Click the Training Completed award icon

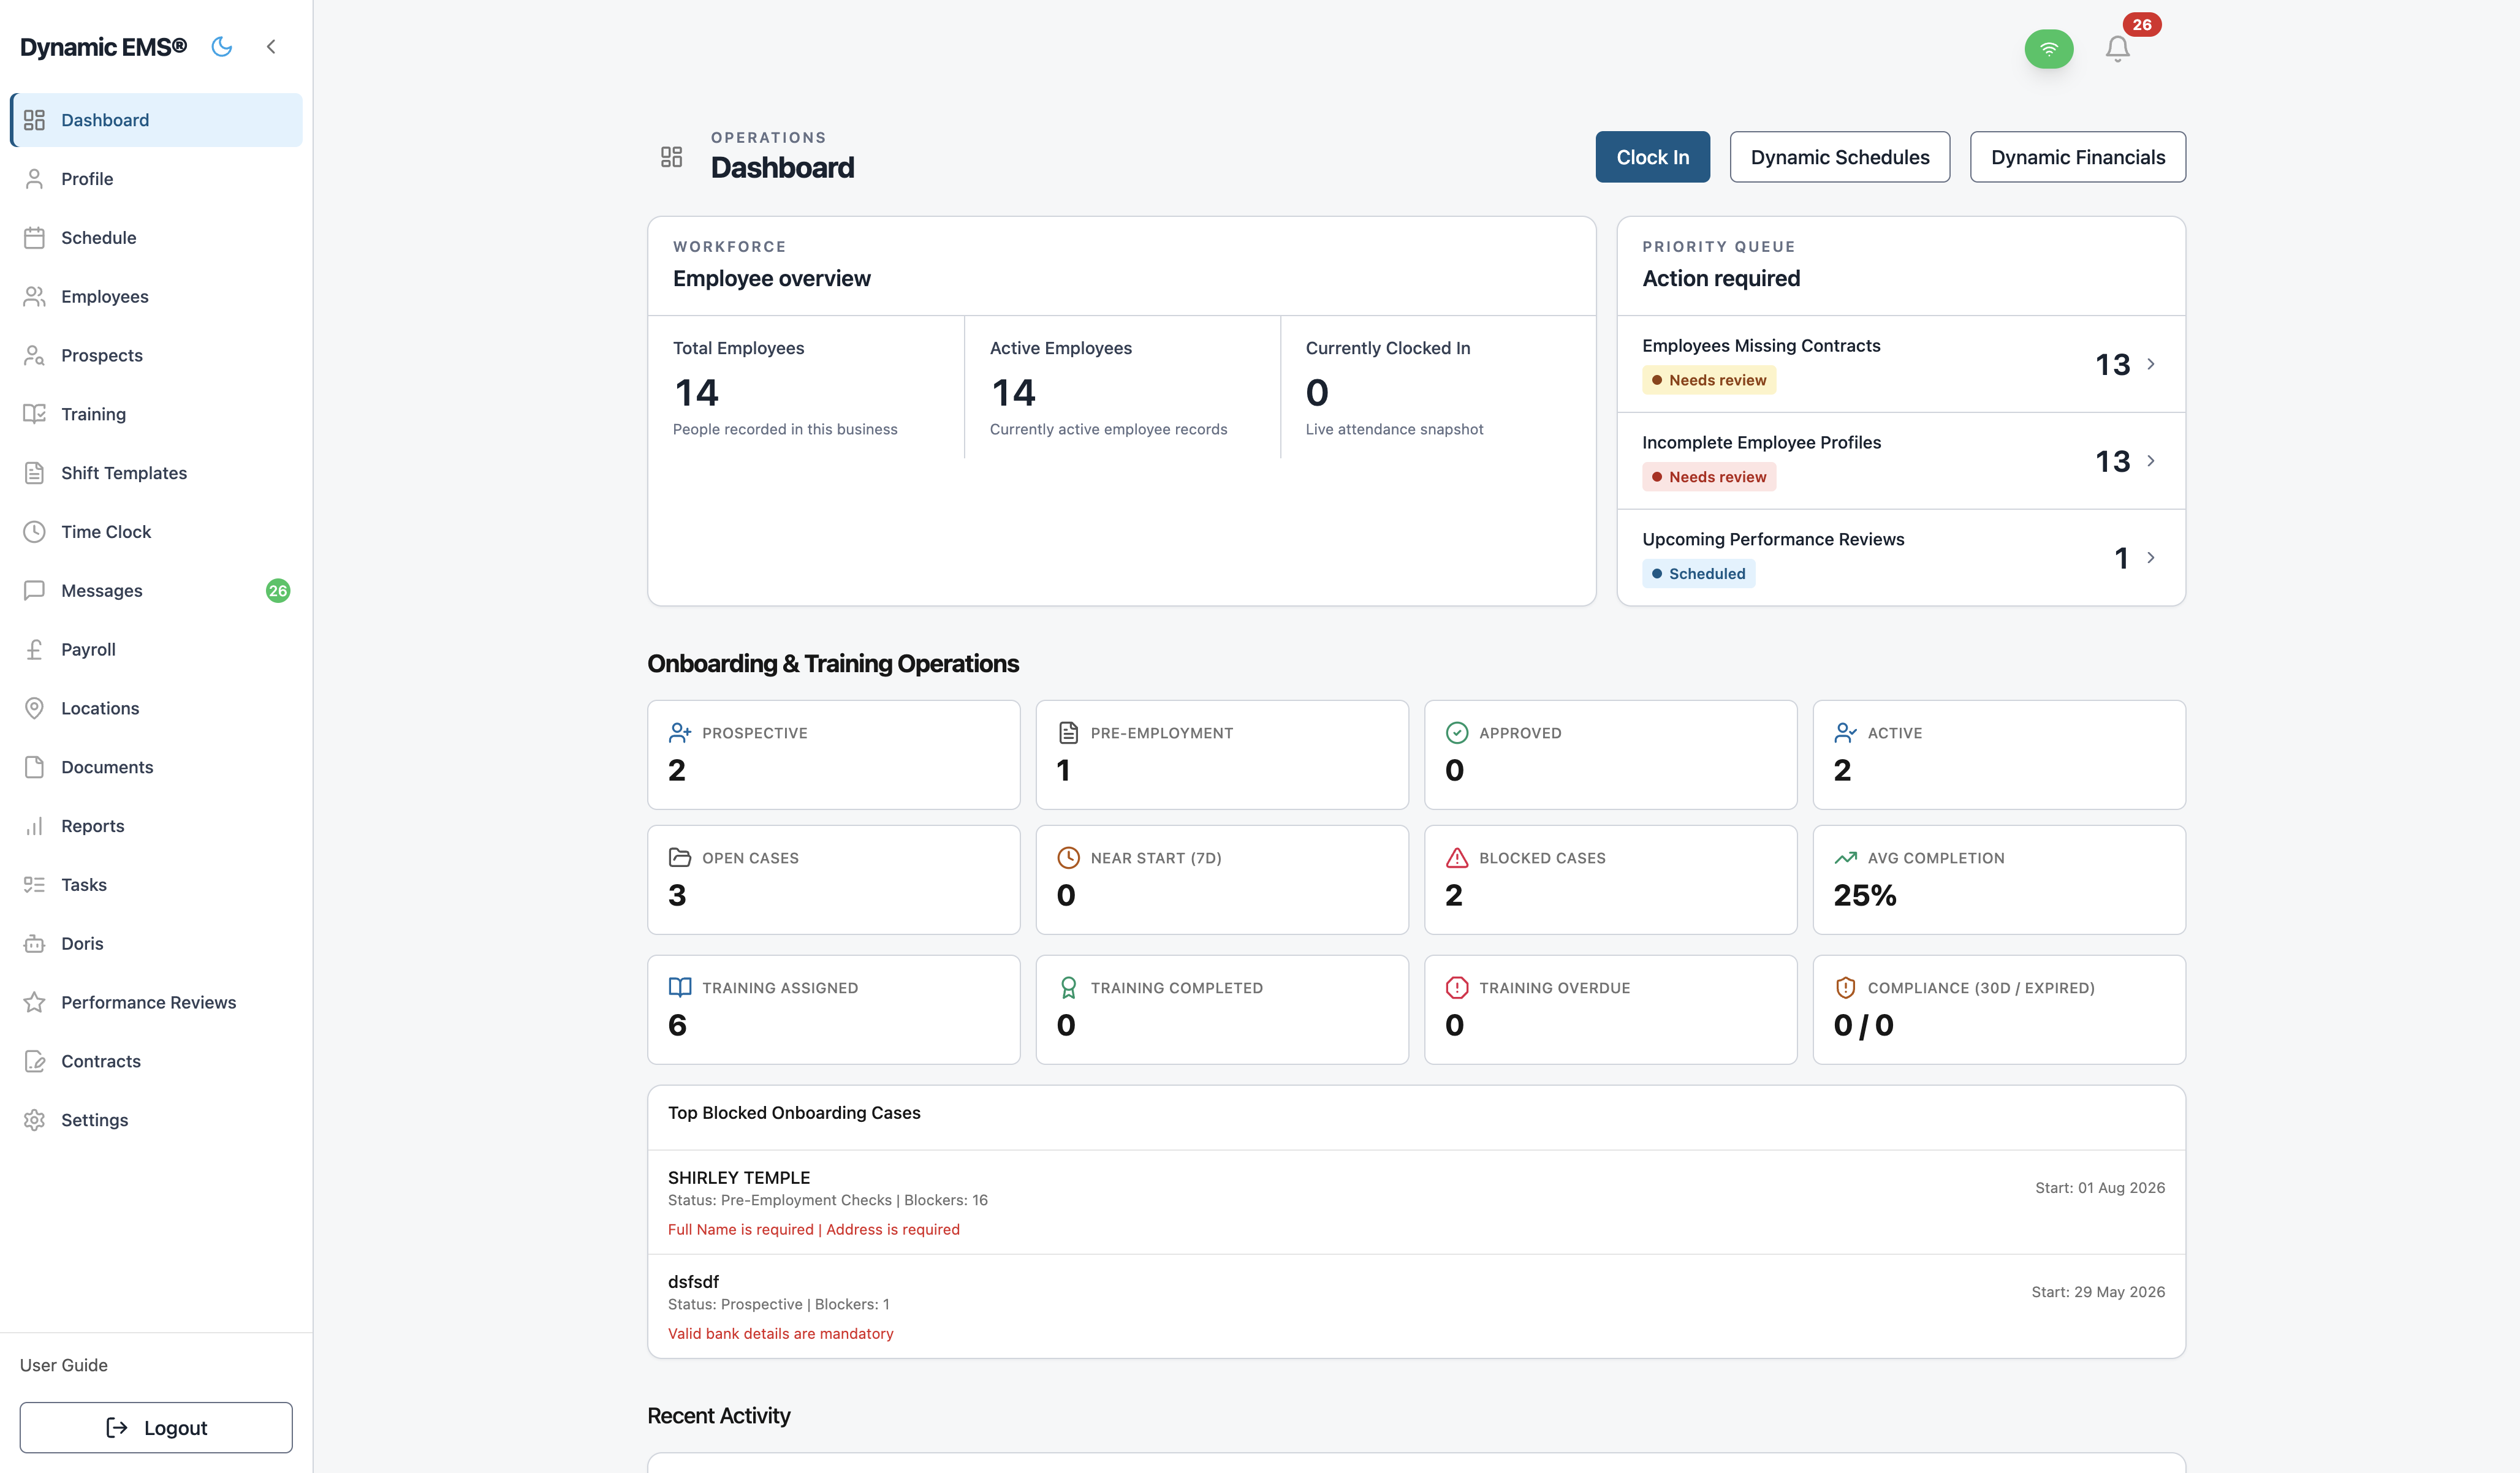tap(1068, 988)
